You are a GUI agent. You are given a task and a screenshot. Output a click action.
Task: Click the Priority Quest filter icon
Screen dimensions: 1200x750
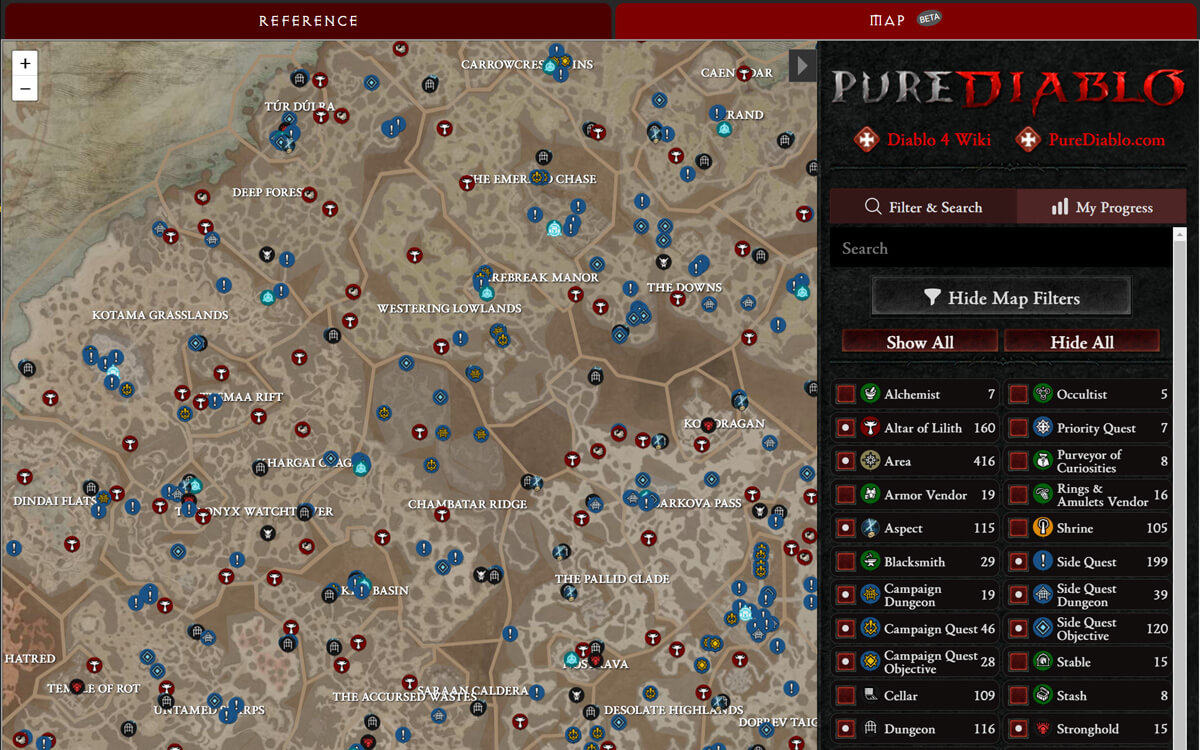[1043, 428]
